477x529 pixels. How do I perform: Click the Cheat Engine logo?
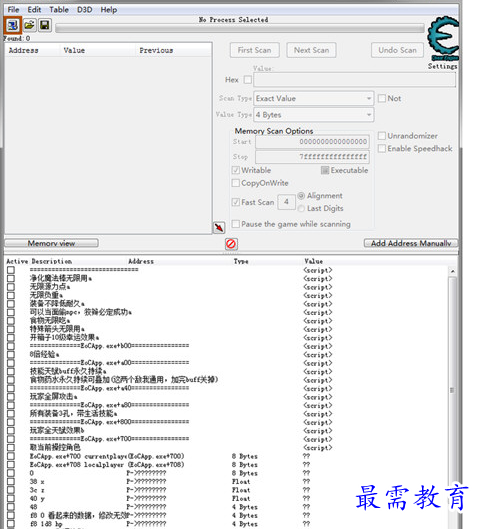pyautogui.click(x=443, y=38)
